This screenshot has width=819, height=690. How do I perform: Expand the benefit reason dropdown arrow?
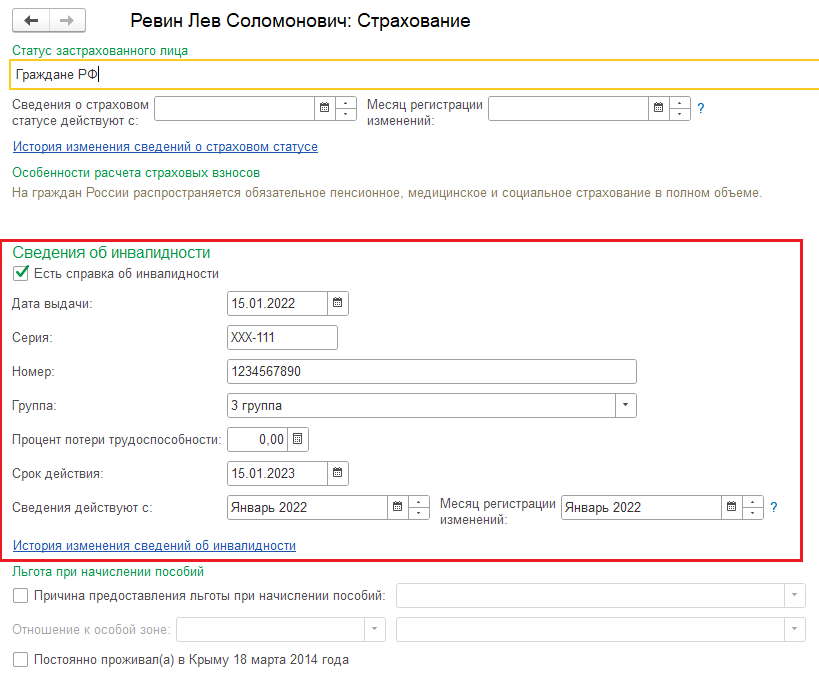click(794, 595)
